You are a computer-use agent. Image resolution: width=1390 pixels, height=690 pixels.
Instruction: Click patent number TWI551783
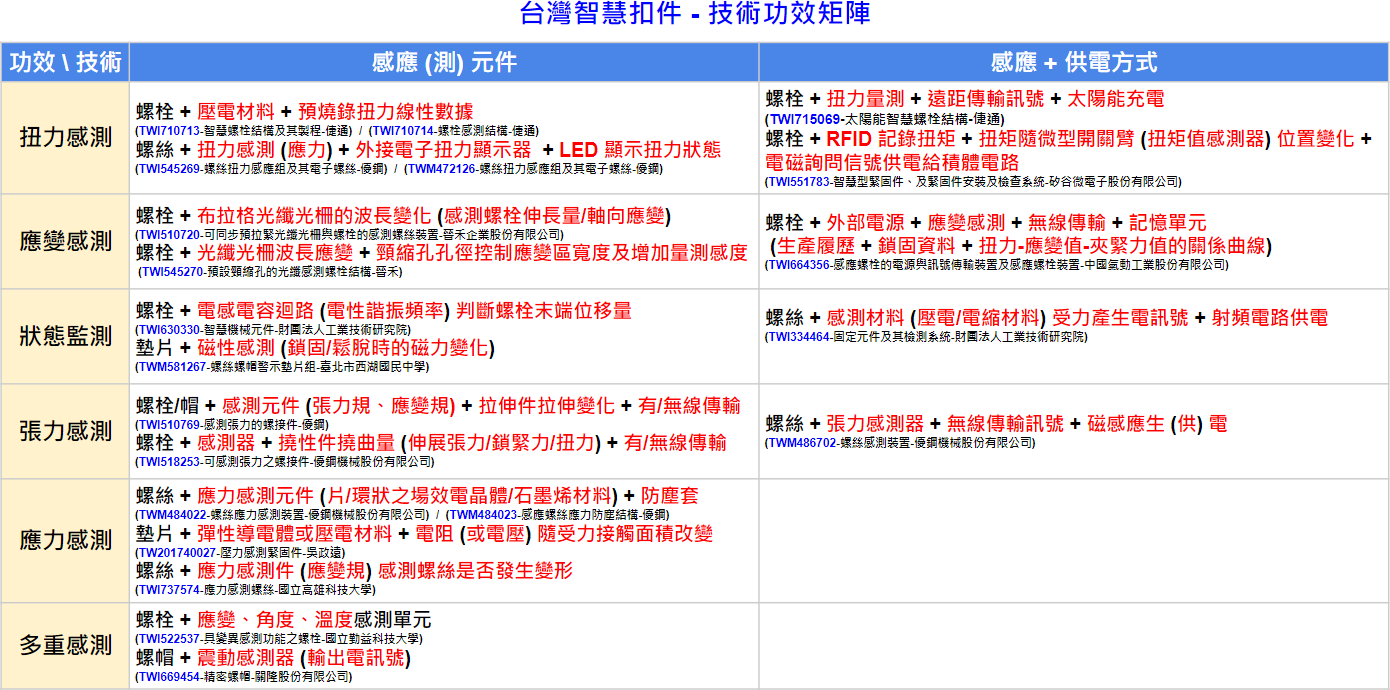click(798, 182)
